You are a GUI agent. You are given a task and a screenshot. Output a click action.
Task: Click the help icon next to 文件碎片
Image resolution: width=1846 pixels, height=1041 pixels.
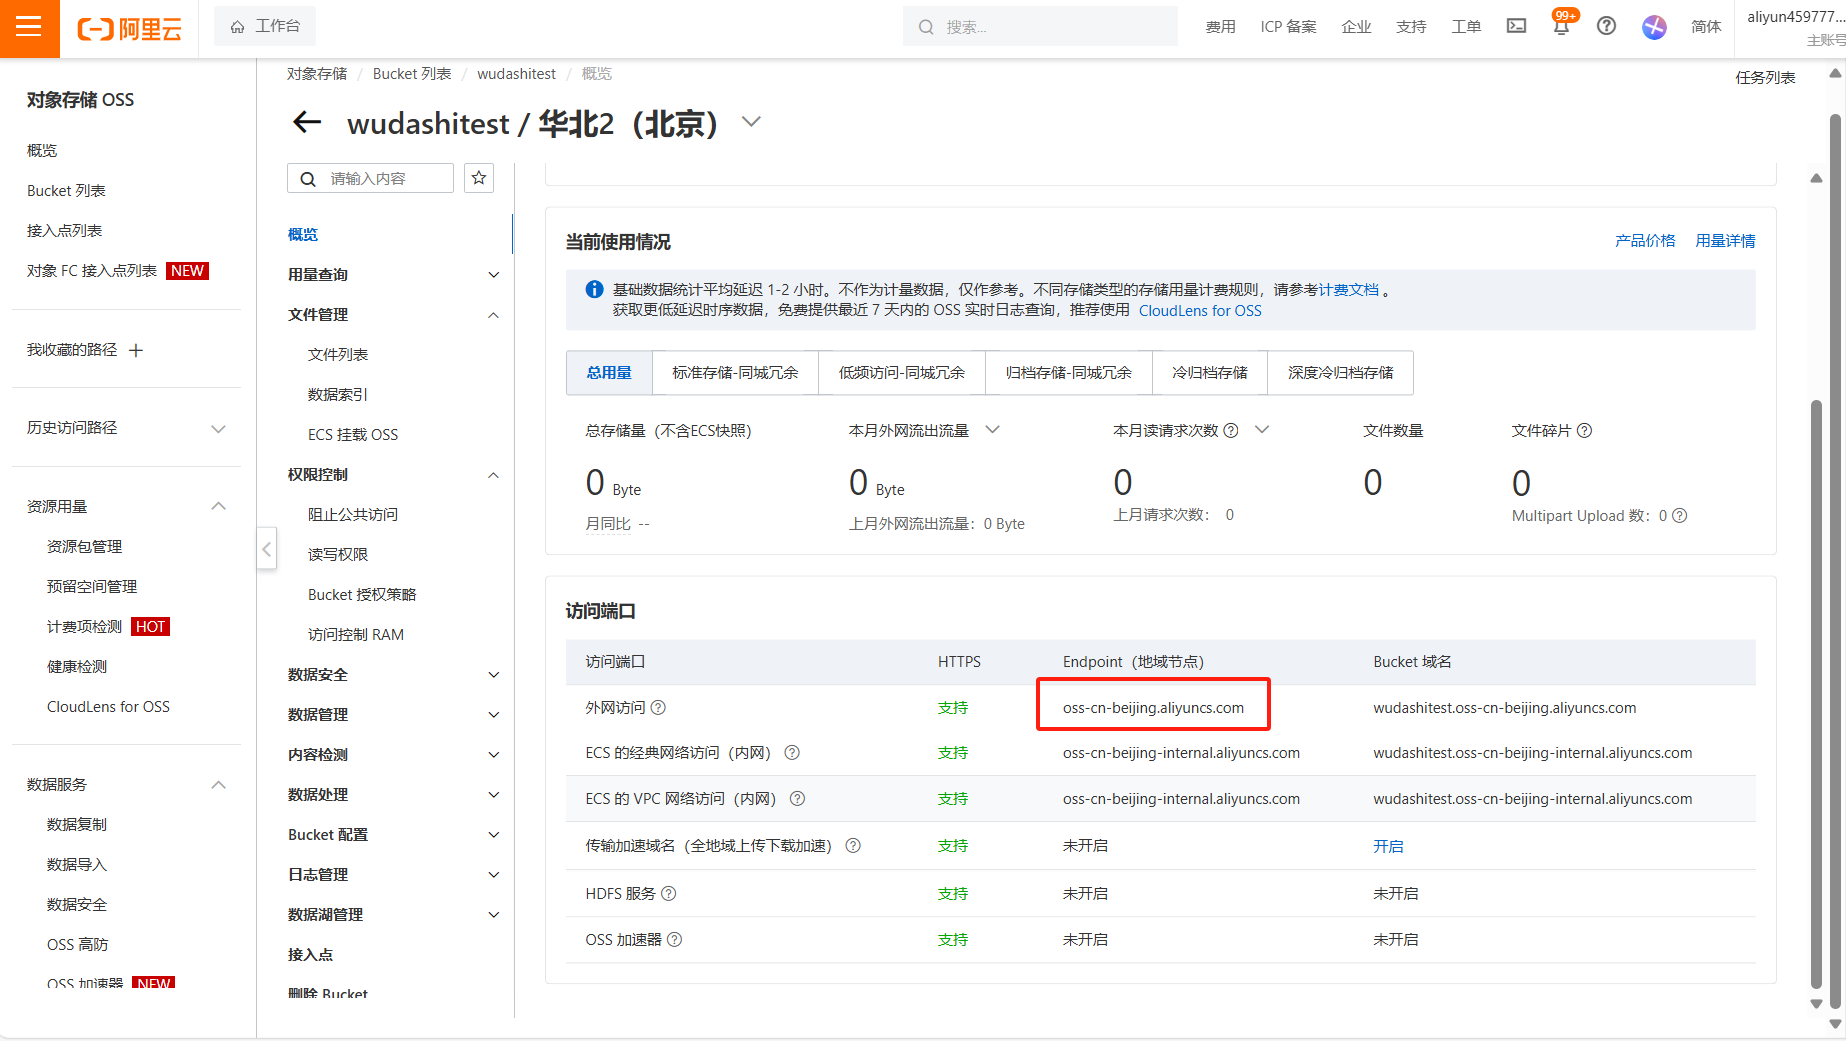point(1584,431)
